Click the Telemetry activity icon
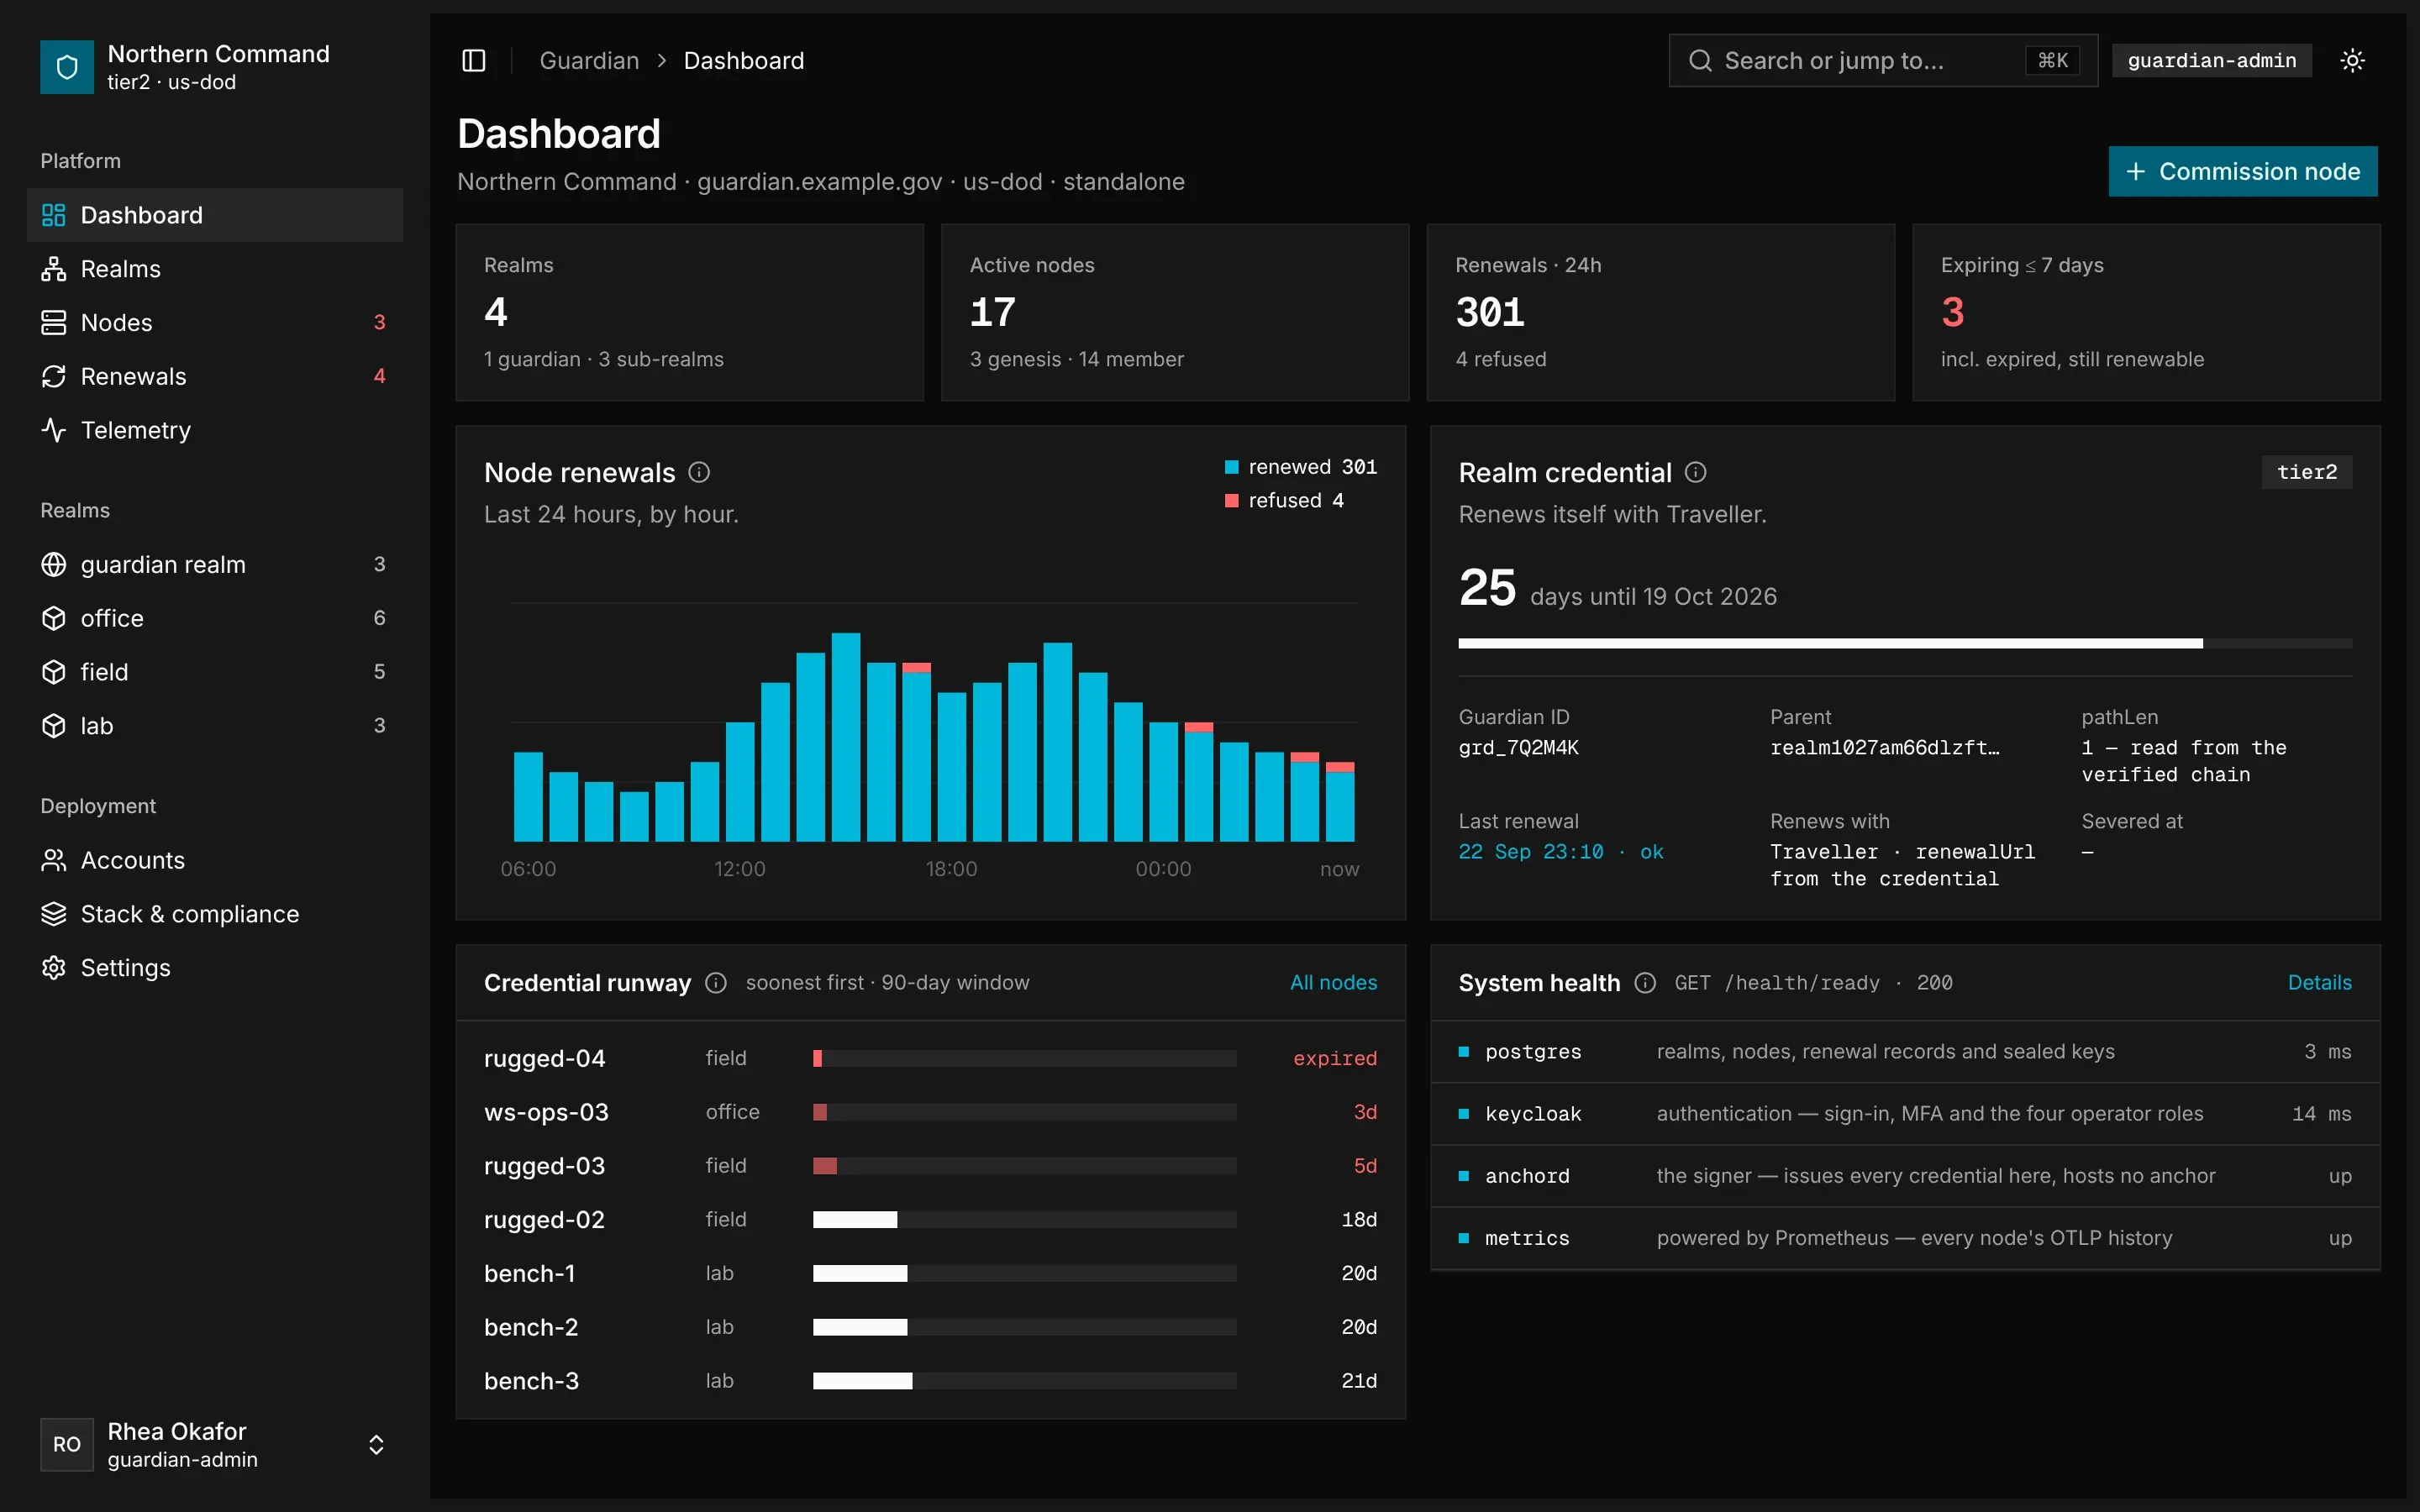 tap(54, 430)
